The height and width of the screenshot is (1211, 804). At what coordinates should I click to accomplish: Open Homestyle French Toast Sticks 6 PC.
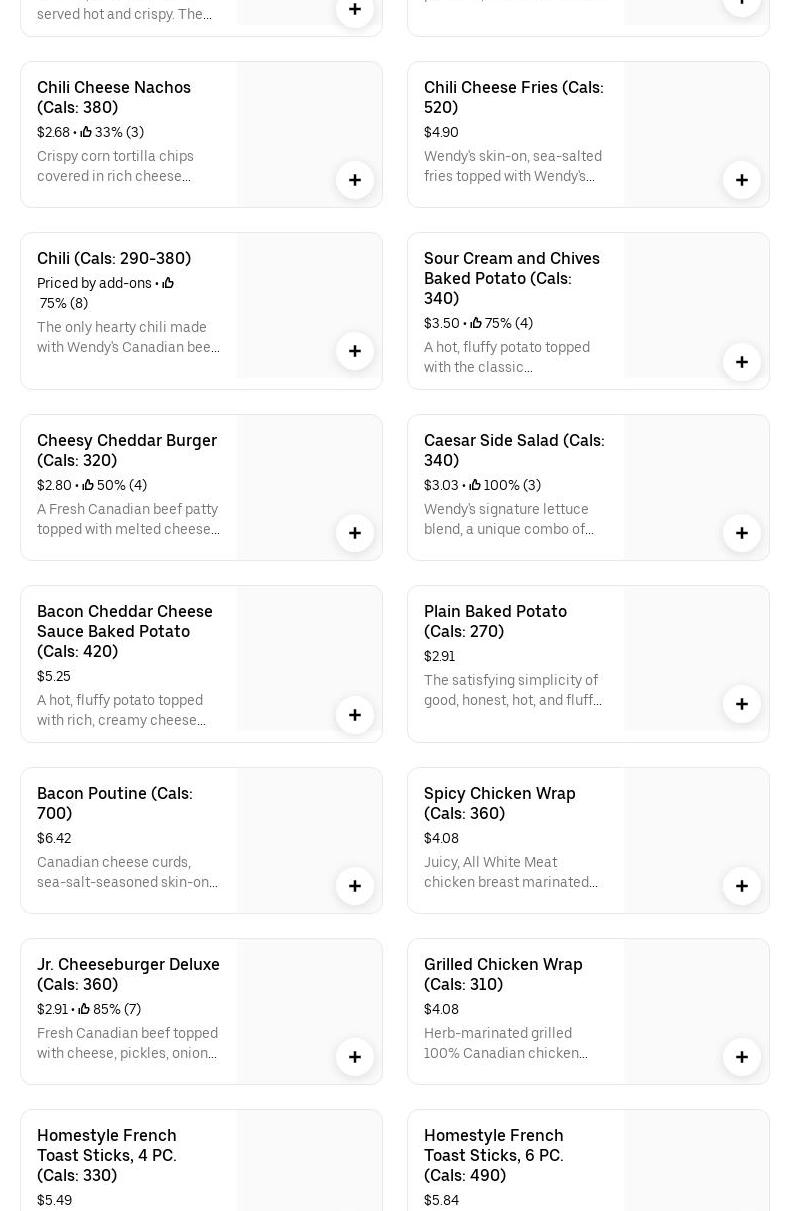tap(494, 1155)
